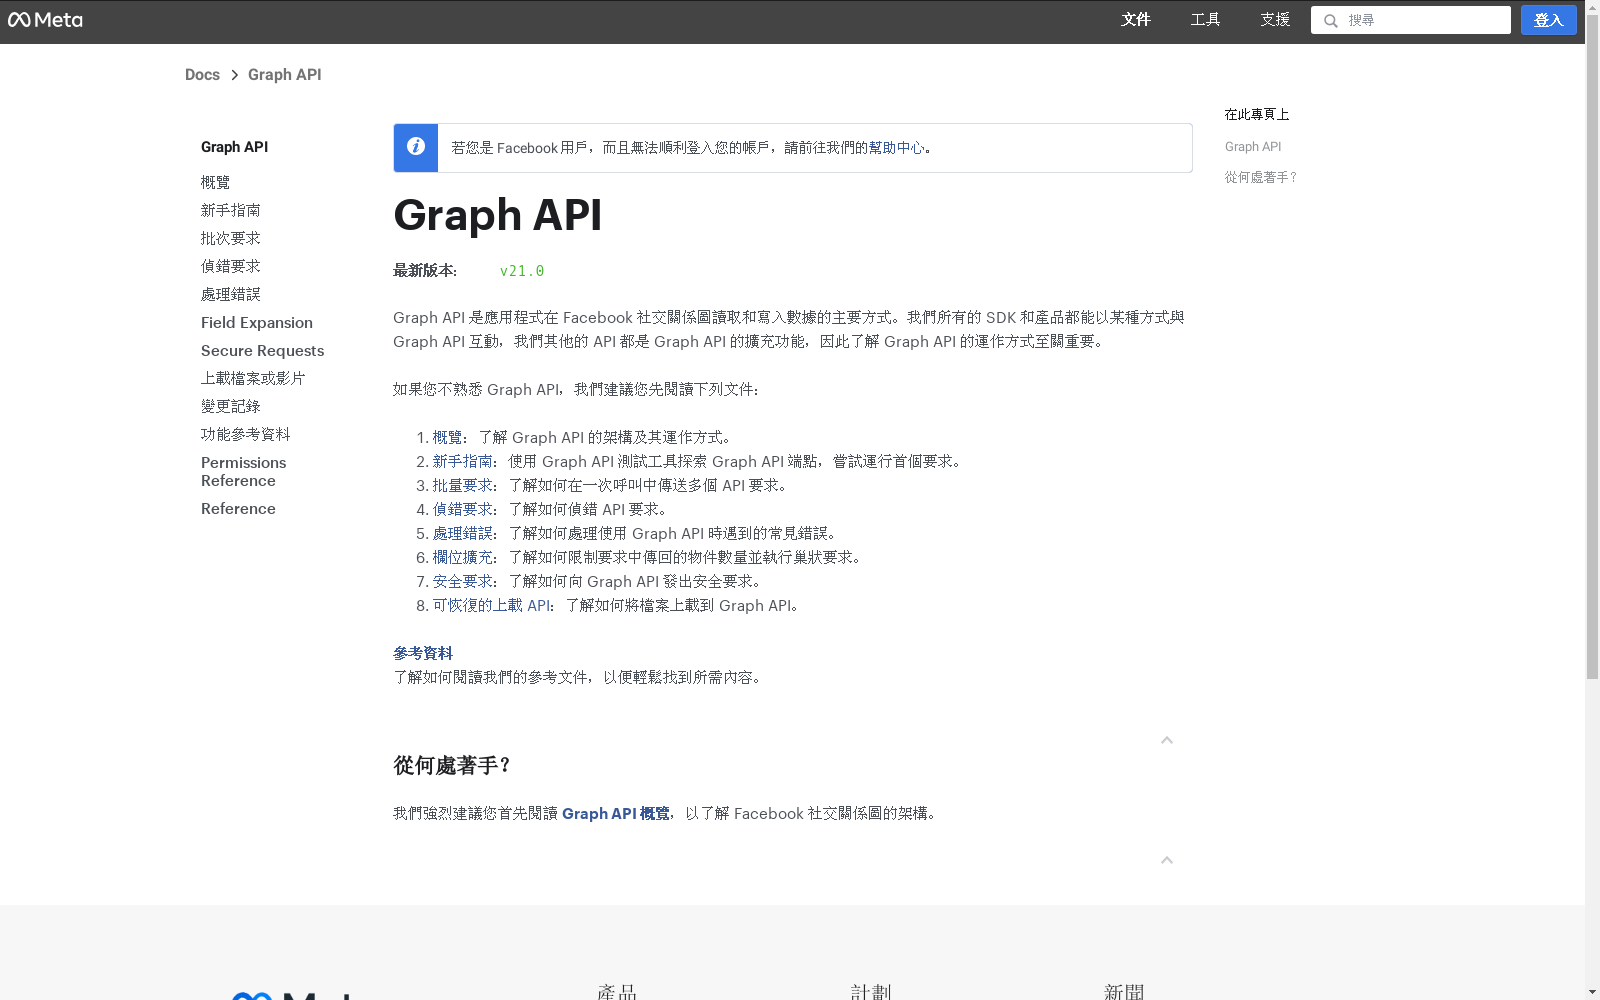
Task: Click the 從何處著手？ section heading
Action: coord(452,766)
